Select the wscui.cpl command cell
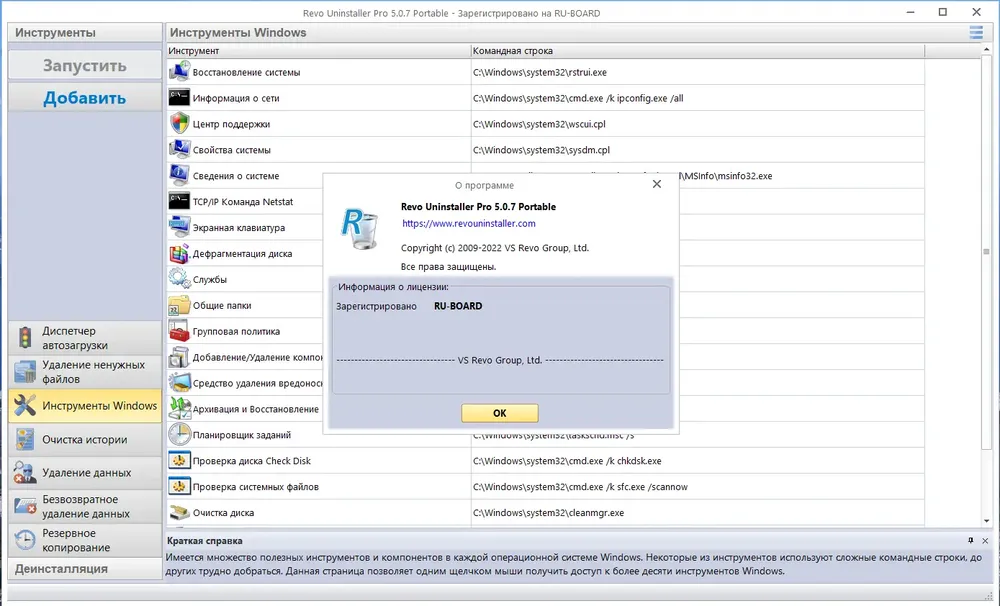This screenshot has width=1000, height=606. (x=698, y=124)
